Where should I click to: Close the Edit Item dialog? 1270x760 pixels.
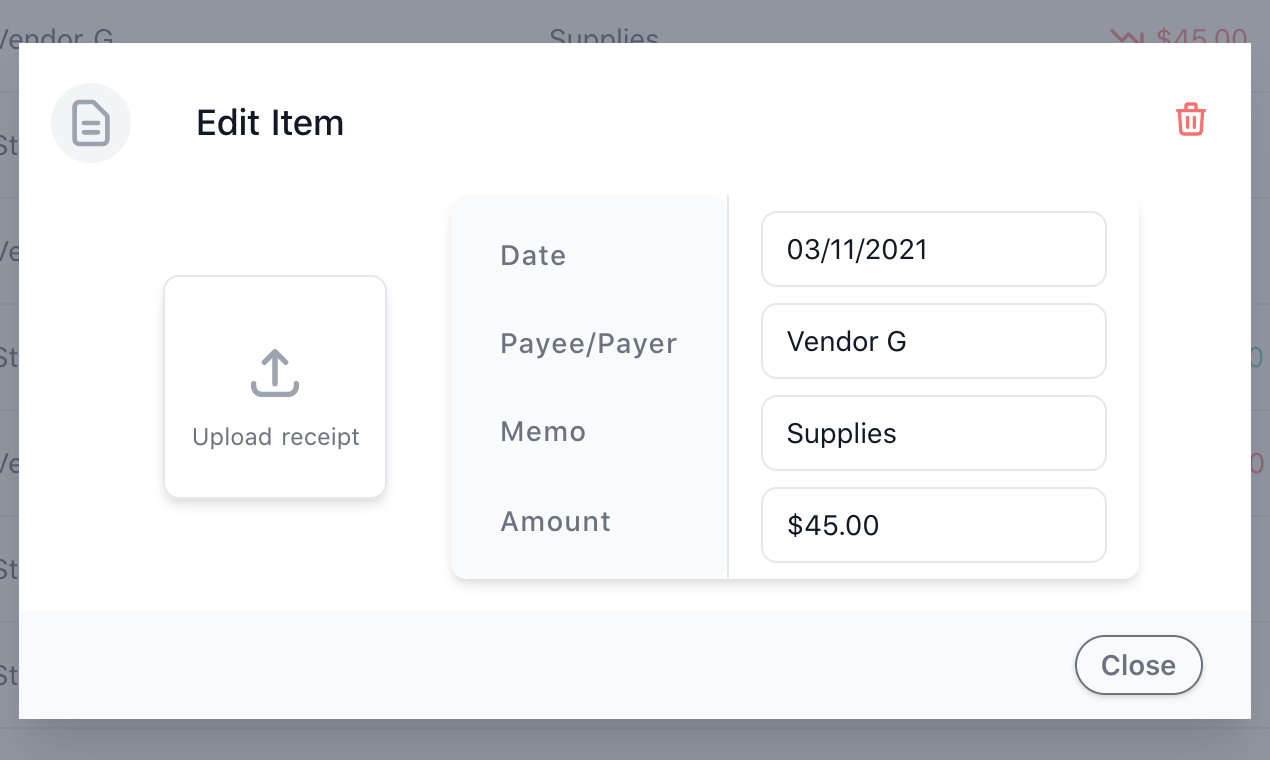point(1138,665)
